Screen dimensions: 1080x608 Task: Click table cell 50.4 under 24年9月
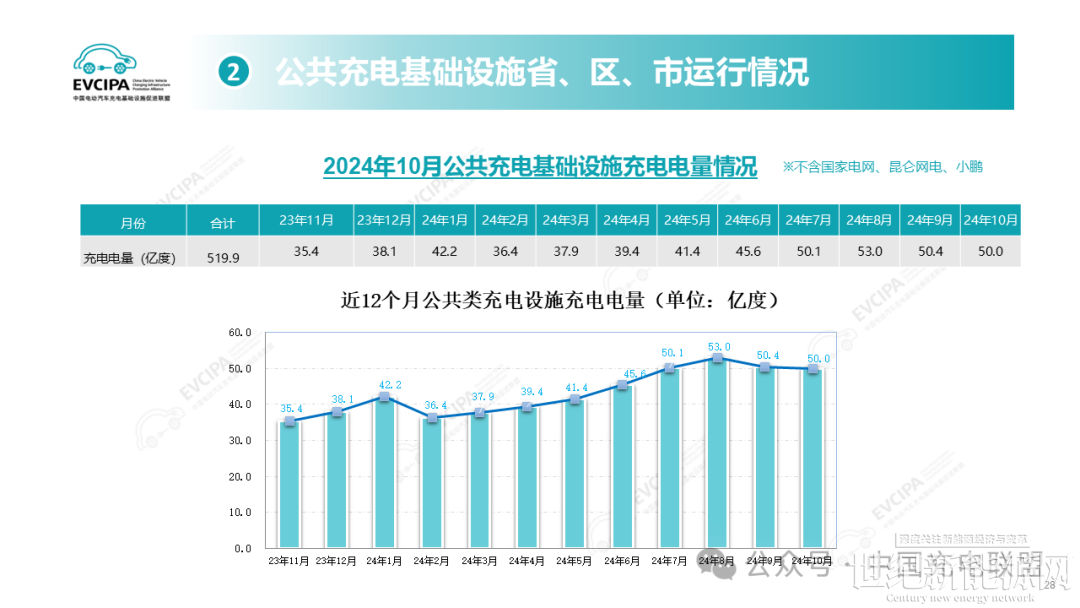click(931, 252)
